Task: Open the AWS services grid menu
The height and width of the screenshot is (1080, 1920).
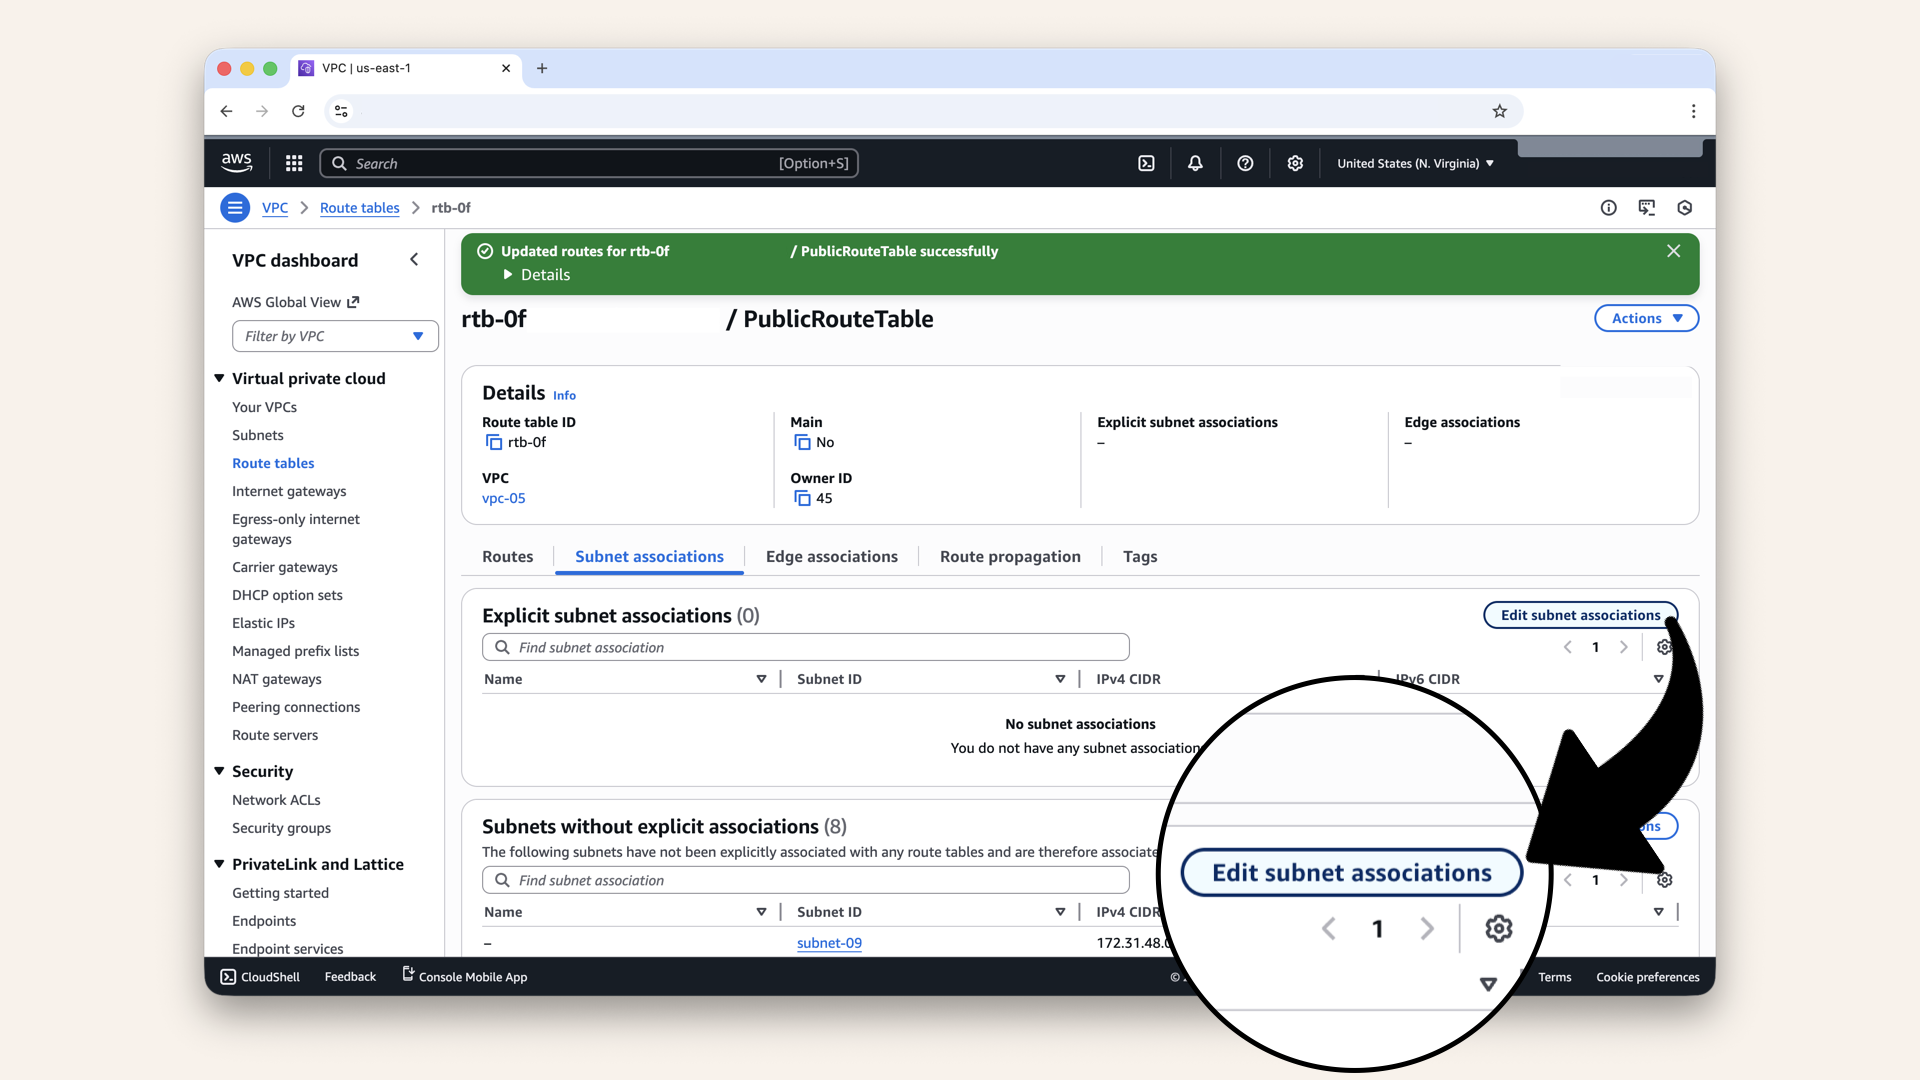Action: pos(294,163)
